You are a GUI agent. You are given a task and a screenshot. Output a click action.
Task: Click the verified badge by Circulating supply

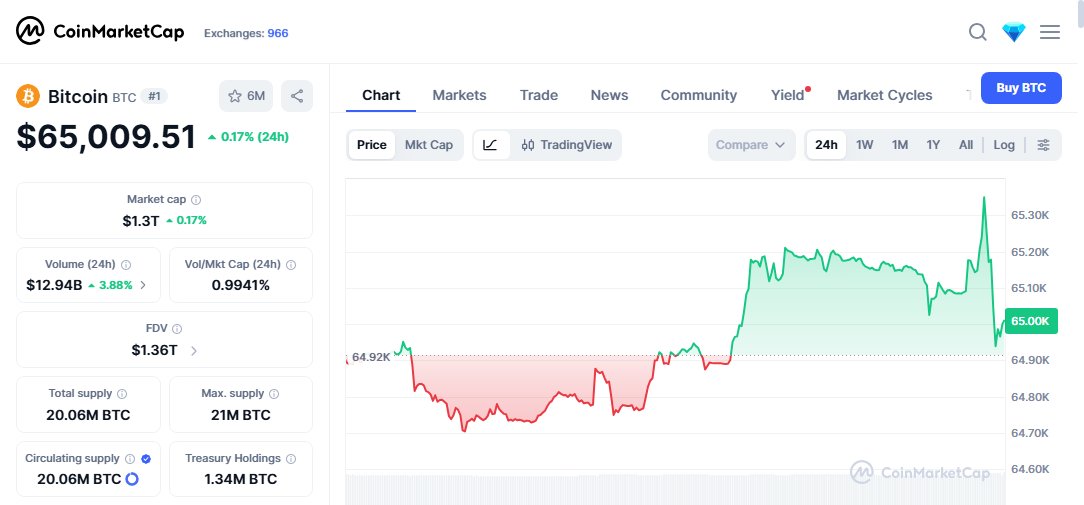point(146,459)
